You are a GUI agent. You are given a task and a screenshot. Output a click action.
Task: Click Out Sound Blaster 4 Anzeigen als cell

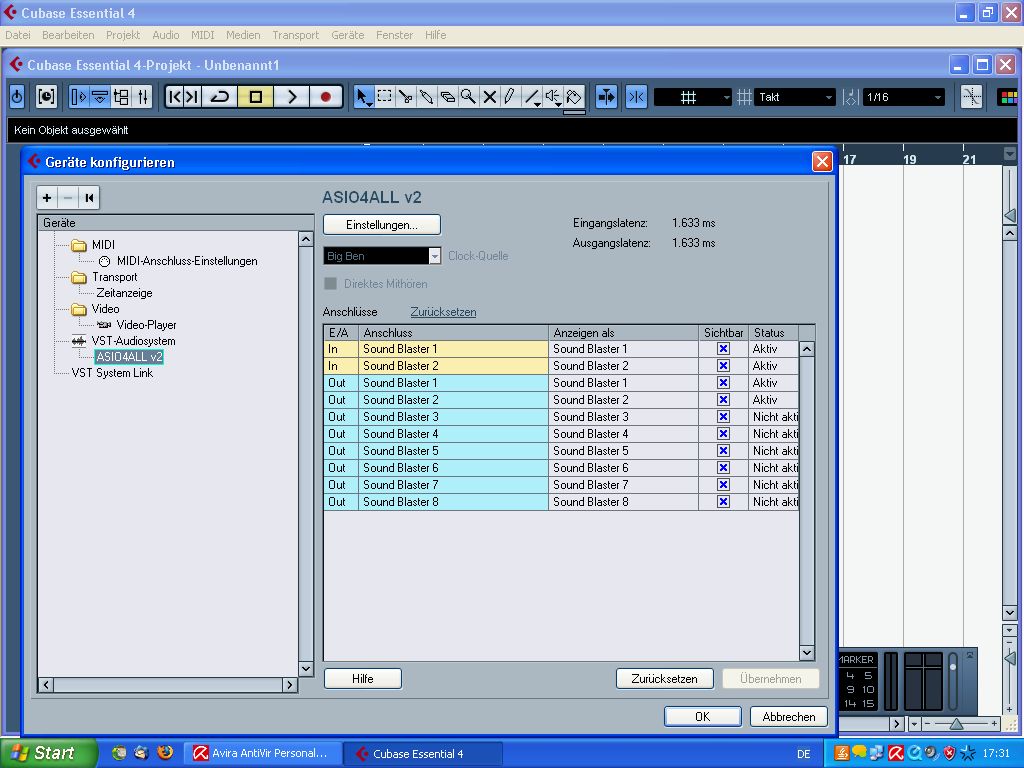623,434
